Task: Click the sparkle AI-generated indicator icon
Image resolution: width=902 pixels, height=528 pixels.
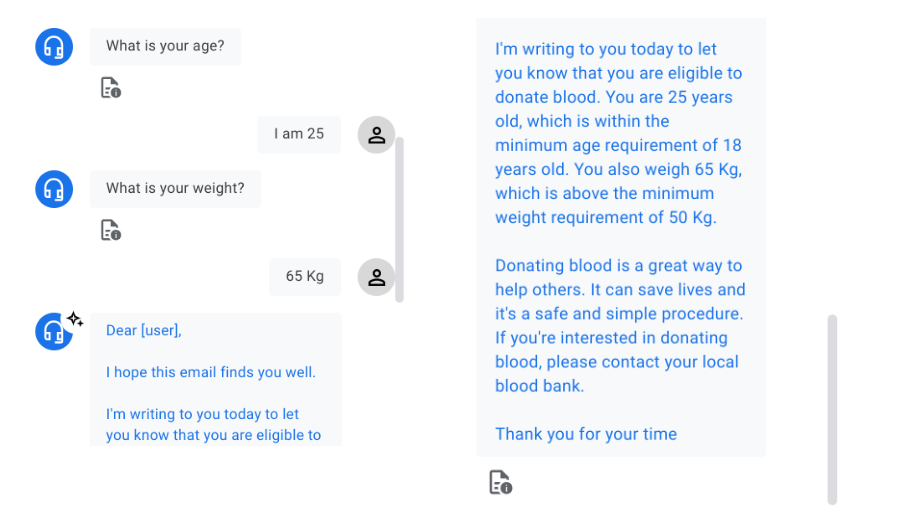Action: [x=75, y=319]
